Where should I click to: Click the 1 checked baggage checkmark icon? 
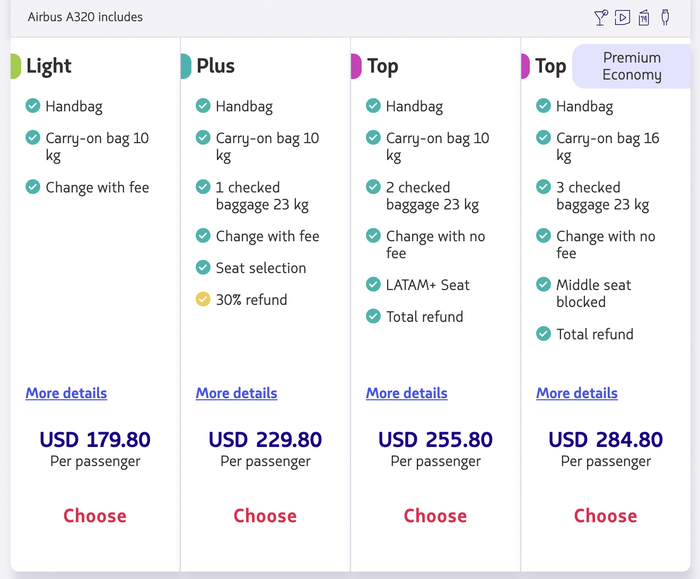[x=203, y=187]
